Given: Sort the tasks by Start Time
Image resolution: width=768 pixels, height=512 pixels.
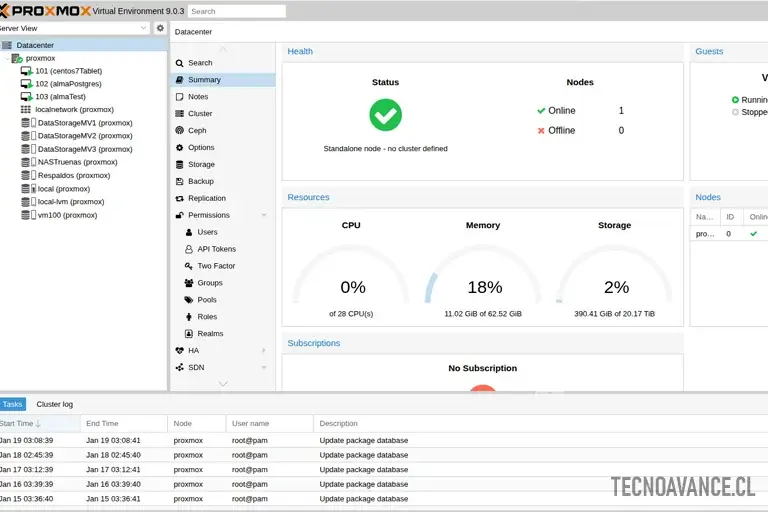Looking at the screenshot, I should [x=39, y=423].
